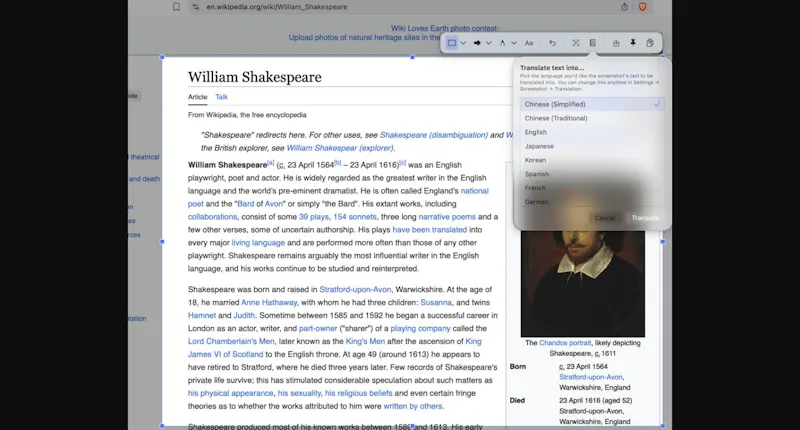Visit the Stratford-upon-Avon paragraph link
Viewport: 800px width, 430px height.
coord(355,289)
